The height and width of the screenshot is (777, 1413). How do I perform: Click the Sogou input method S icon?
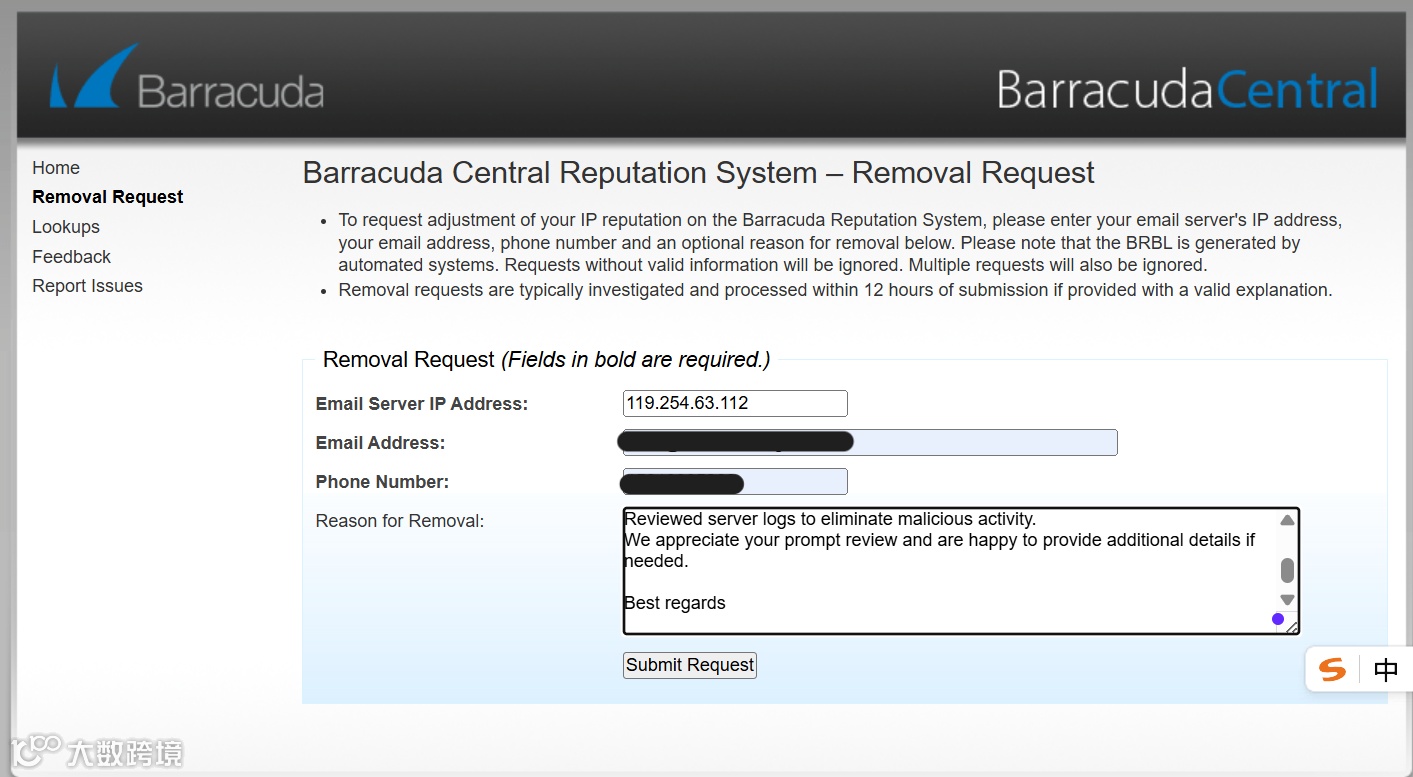coord(1333,669)
